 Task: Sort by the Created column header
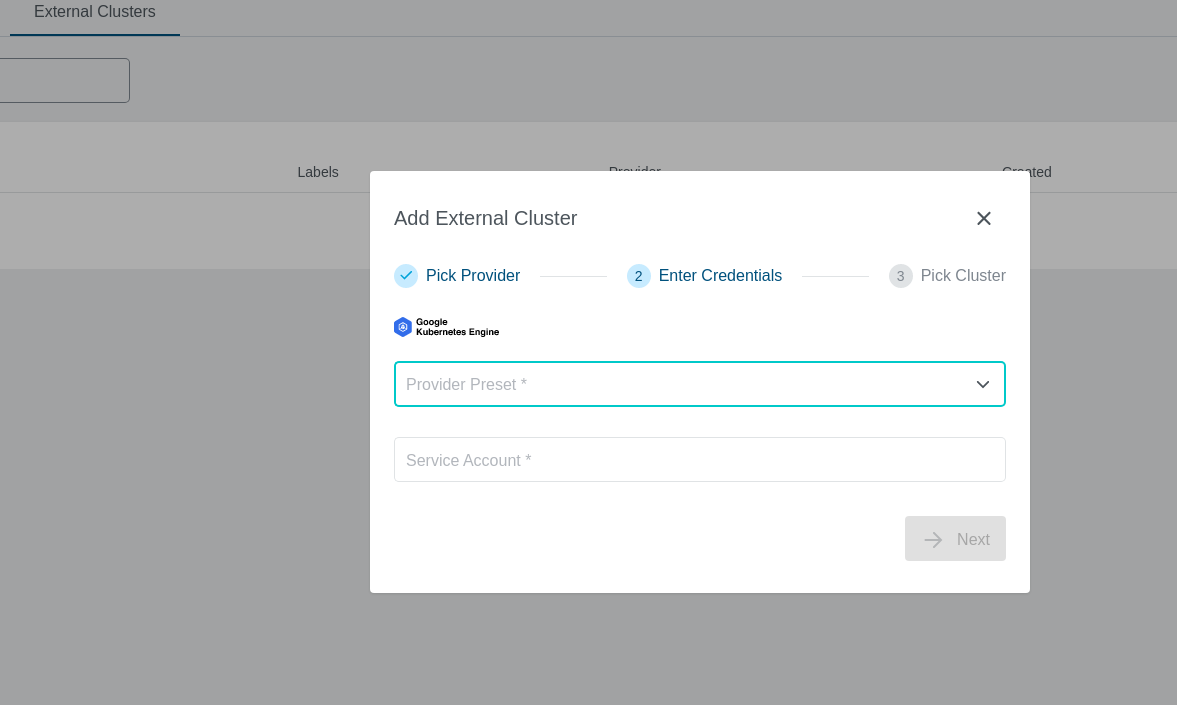point(1026,172)
